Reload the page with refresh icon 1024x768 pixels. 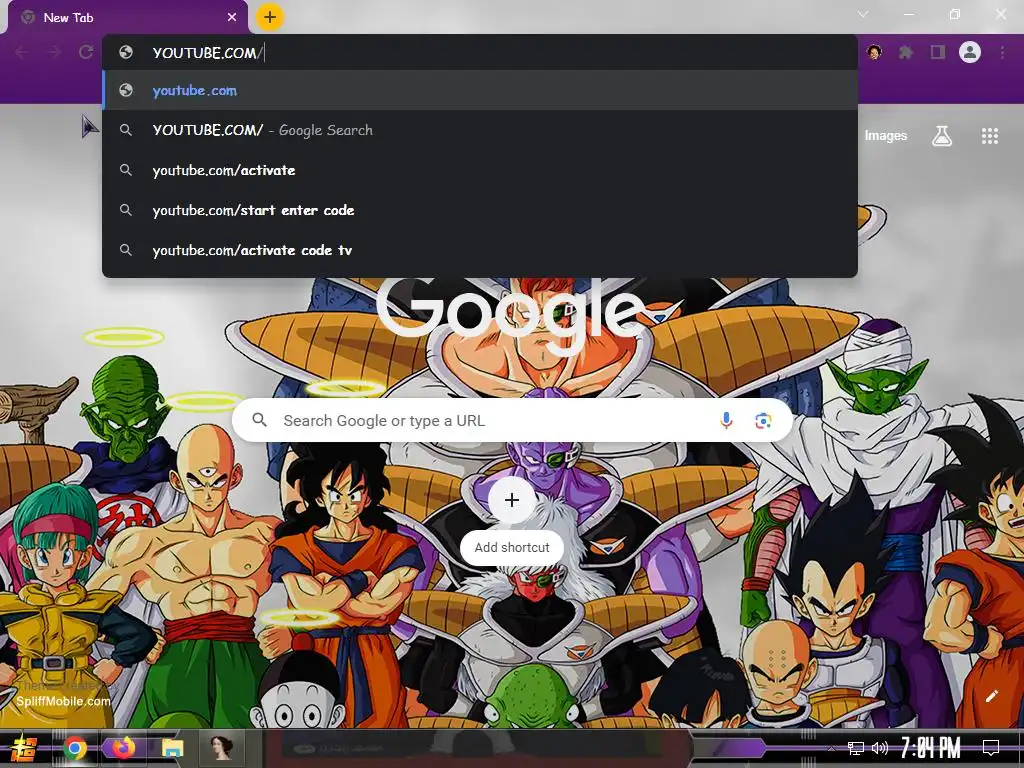coord(86,52)
